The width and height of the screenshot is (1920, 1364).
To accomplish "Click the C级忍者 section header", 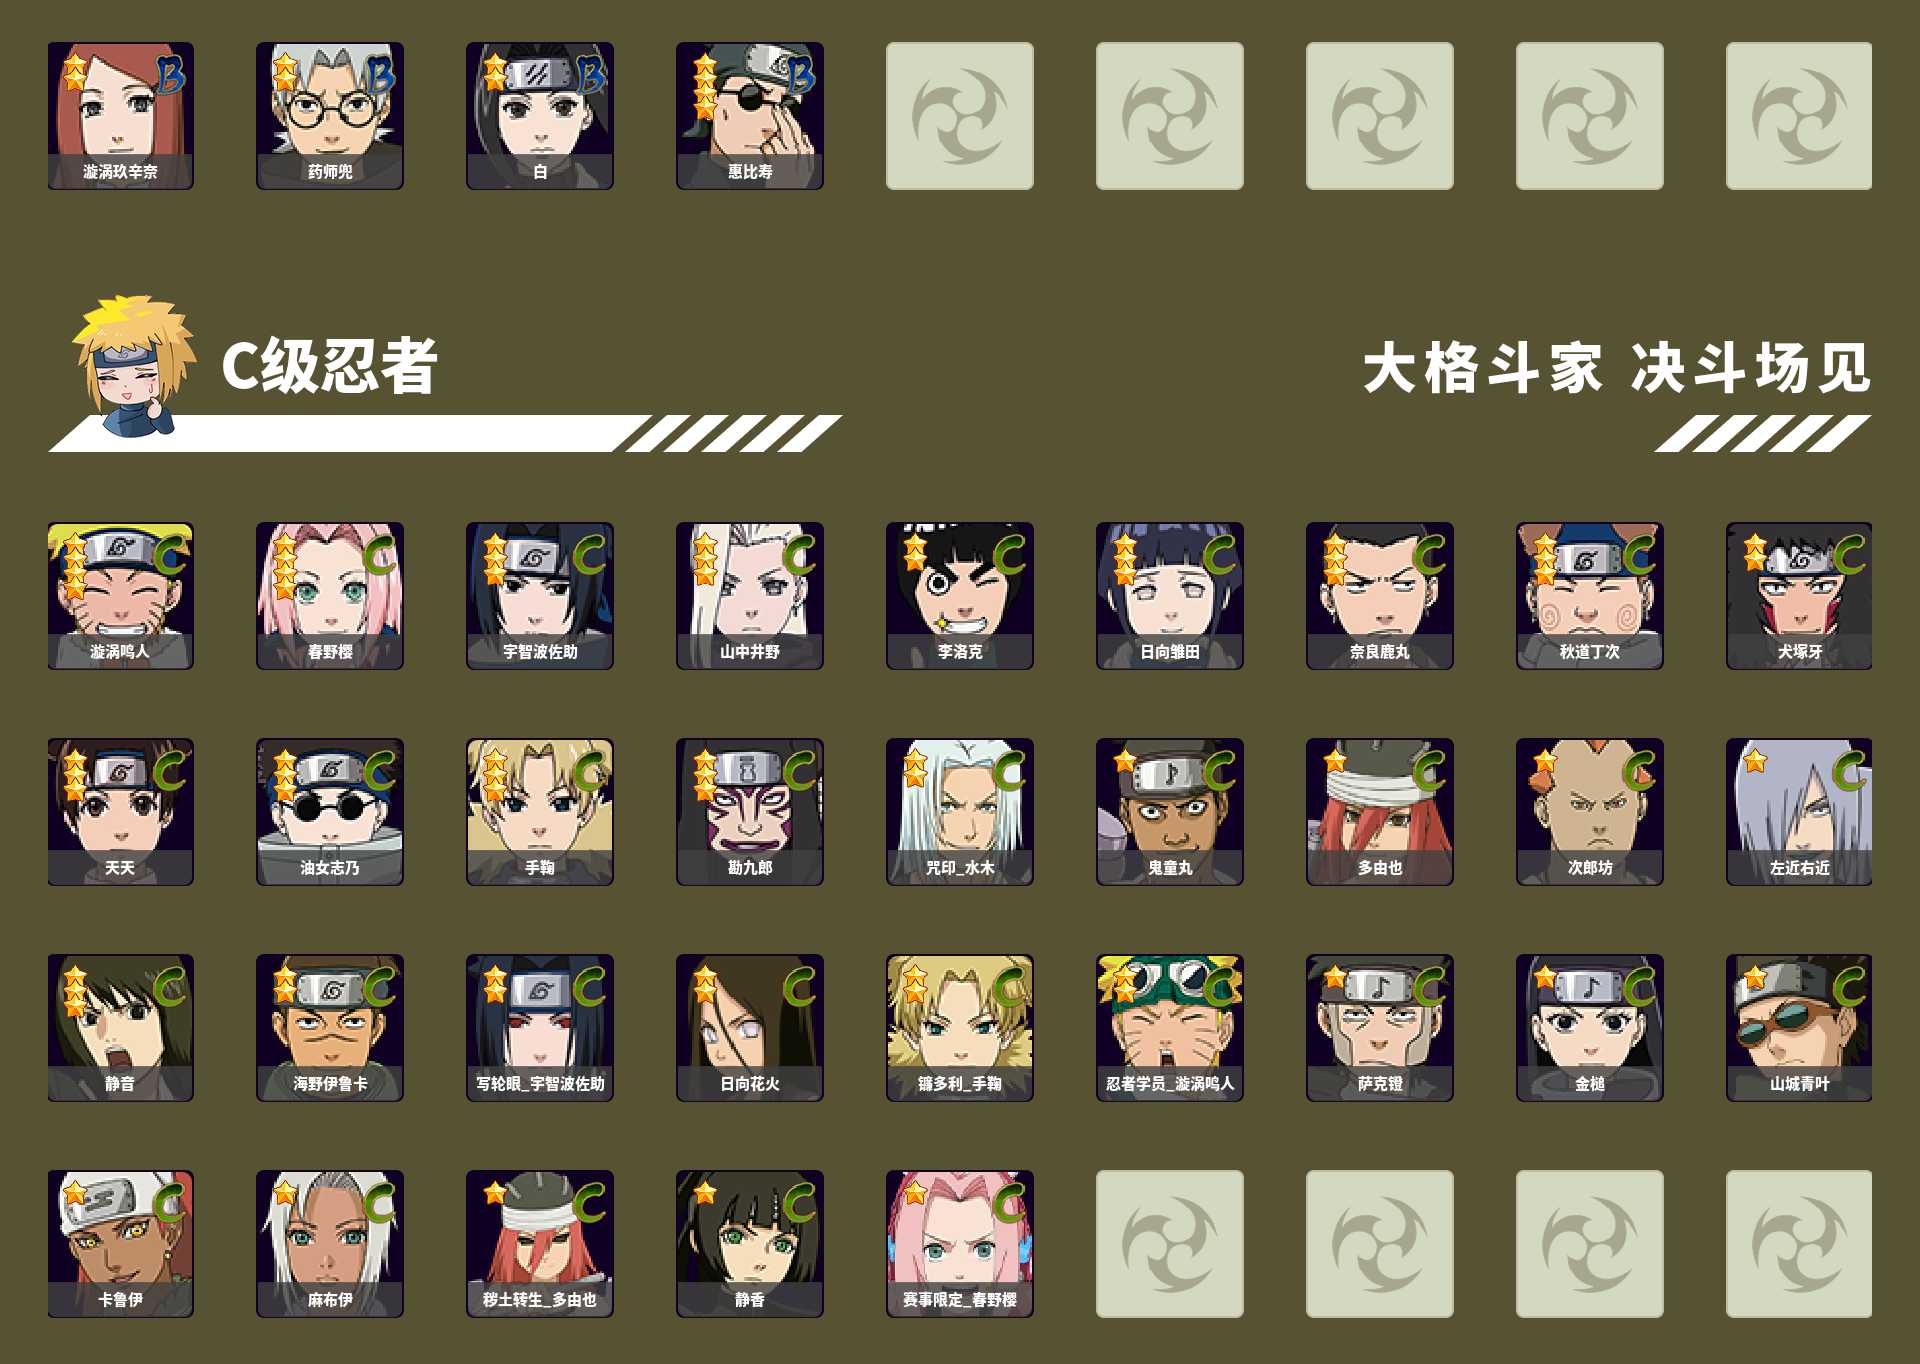I will 329,366.
